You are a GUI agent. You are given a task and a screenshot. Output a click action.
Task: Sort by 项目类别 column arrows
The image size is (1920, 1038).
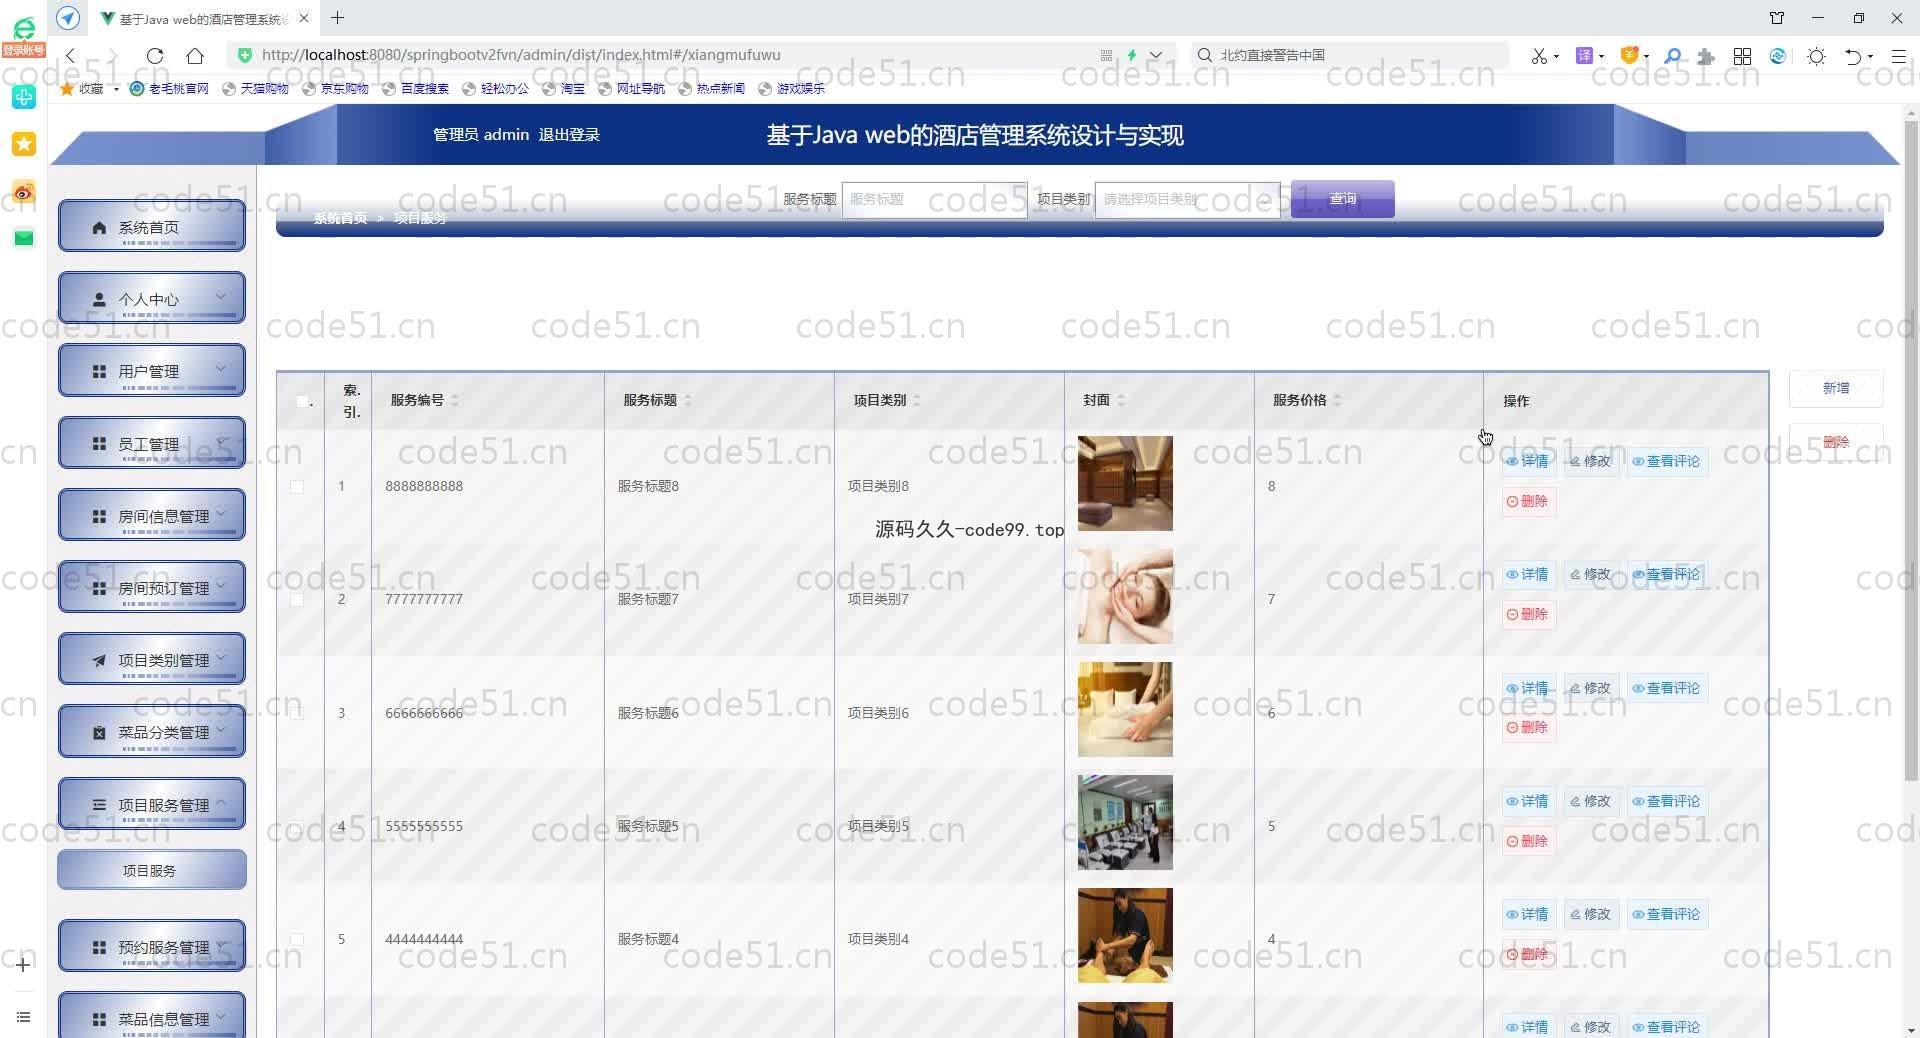916,400
